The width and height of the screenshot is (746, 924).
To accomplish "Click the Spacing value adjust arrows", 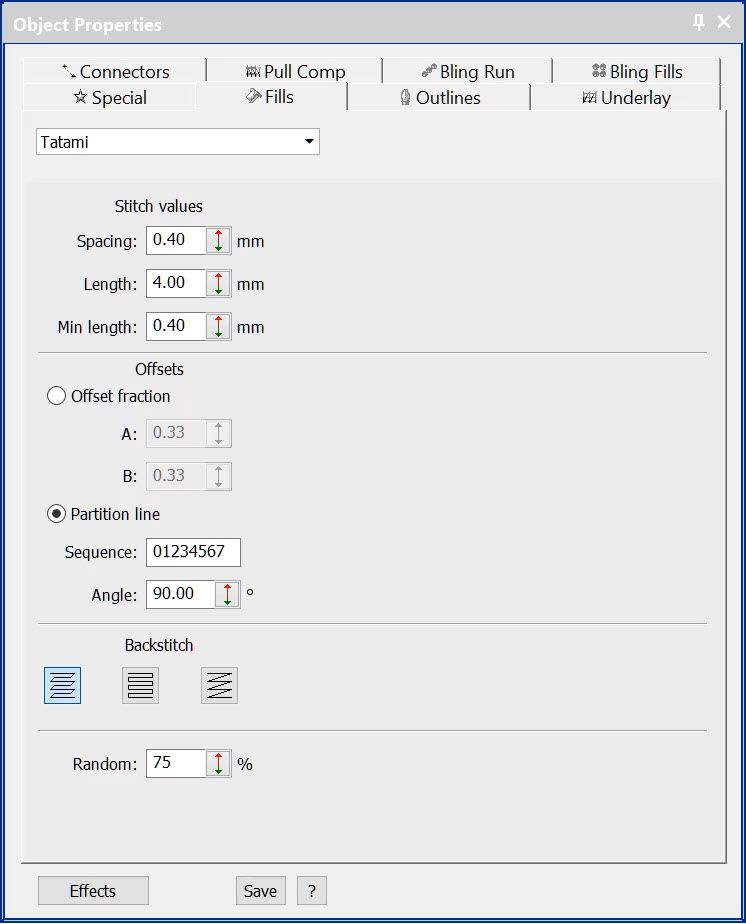I will click(218, 241).
